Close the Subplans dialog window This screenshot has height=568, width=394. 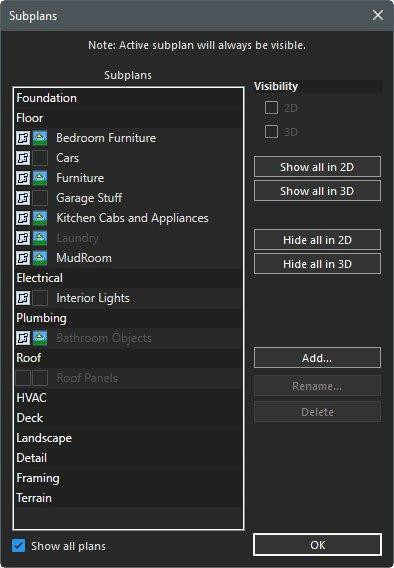(378, 15)
